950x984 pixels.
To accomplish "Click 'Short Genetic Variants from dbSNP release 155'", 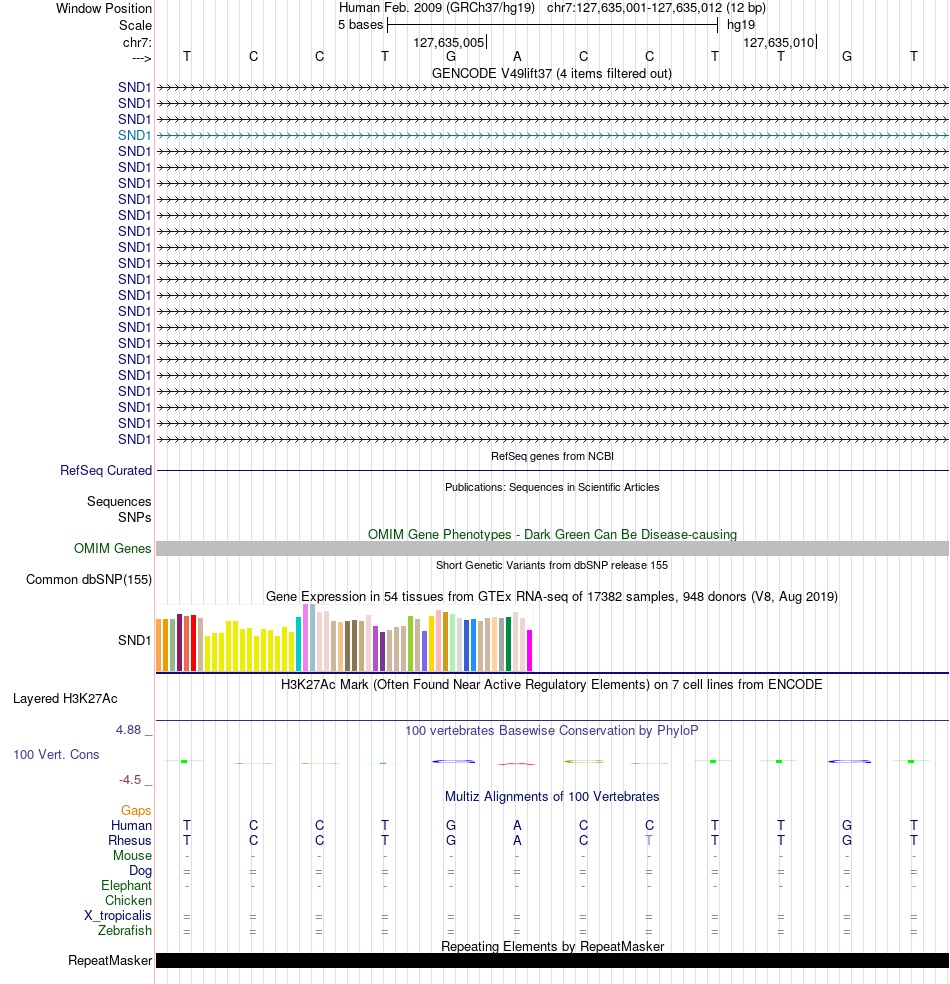I will pos(552,565).
